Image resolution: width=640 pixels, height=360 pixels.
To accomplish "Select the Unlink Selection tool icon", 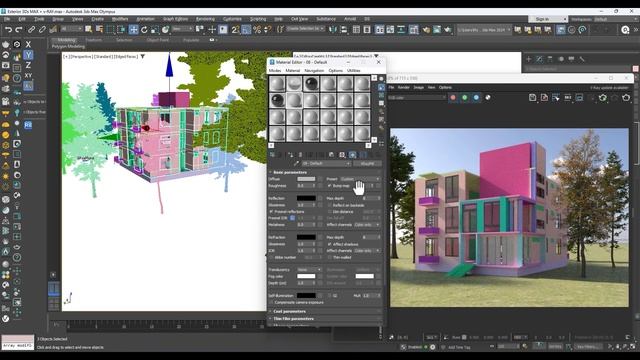I will (x=42, y=29).
